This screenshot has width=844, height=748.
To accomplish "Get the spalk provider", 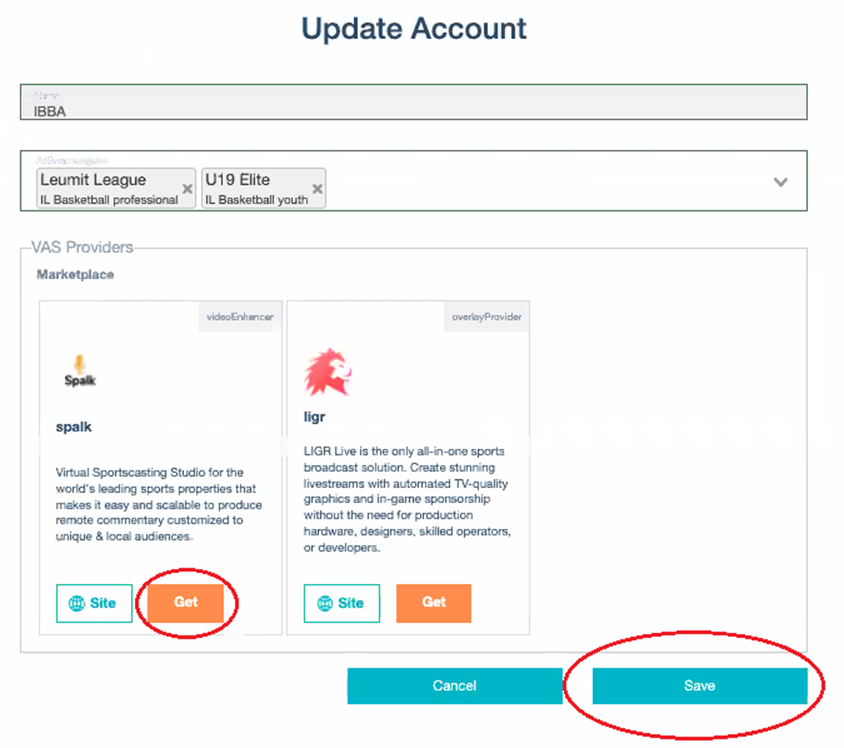I will tap(186, 603).
